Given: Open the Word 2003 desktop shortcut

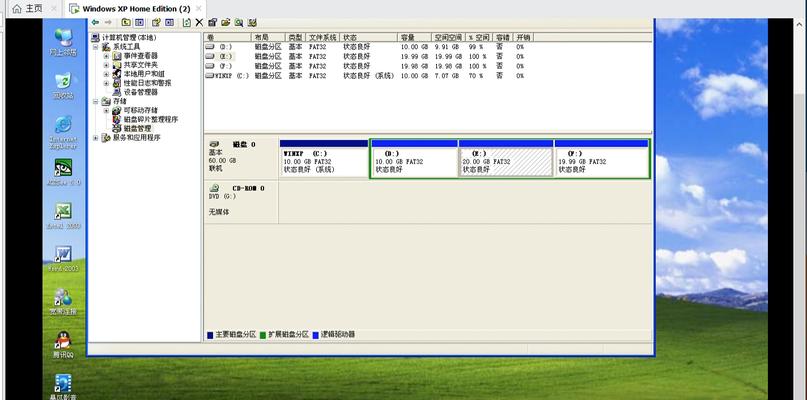Looking at the screenshot, I should coord(63,259).
